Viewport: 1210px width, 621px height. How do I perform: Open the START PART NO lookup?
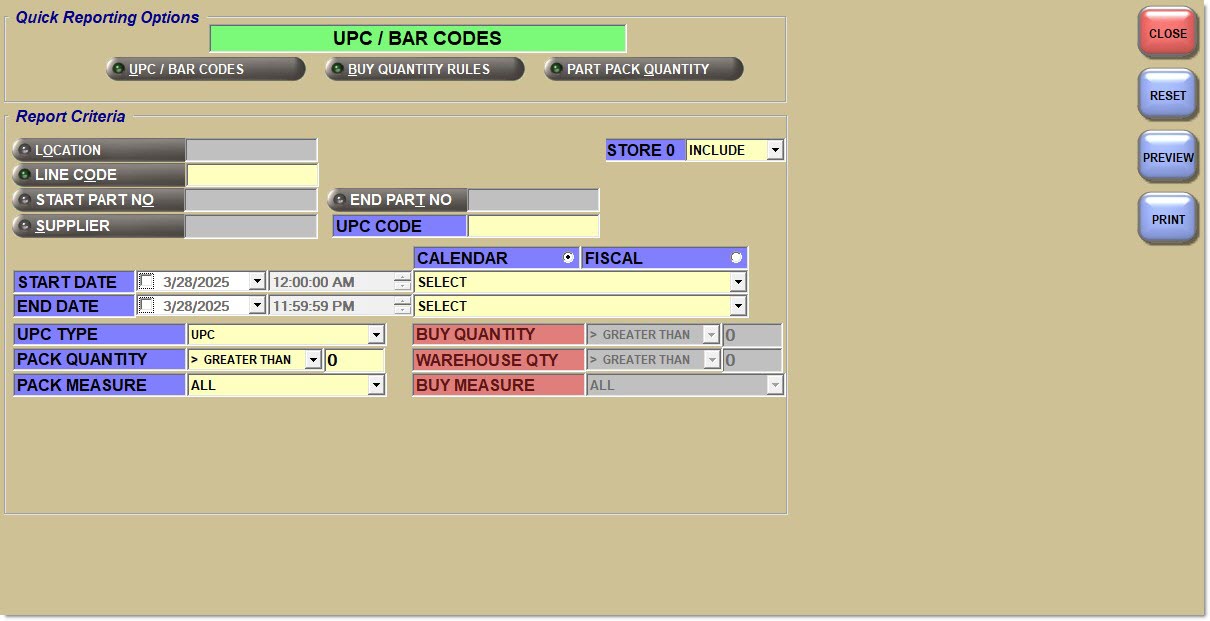coord(98,200)
